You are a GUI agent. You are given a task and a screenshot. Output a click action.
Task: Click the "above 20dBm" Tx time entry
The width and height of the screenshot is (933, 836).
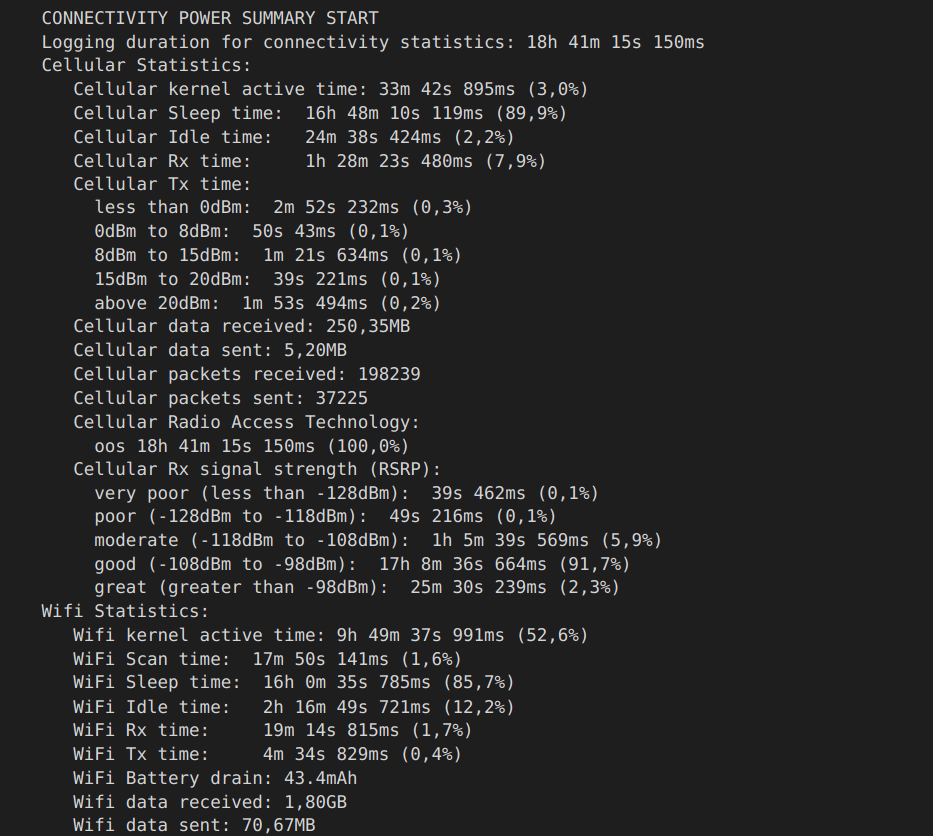[267, 303]
